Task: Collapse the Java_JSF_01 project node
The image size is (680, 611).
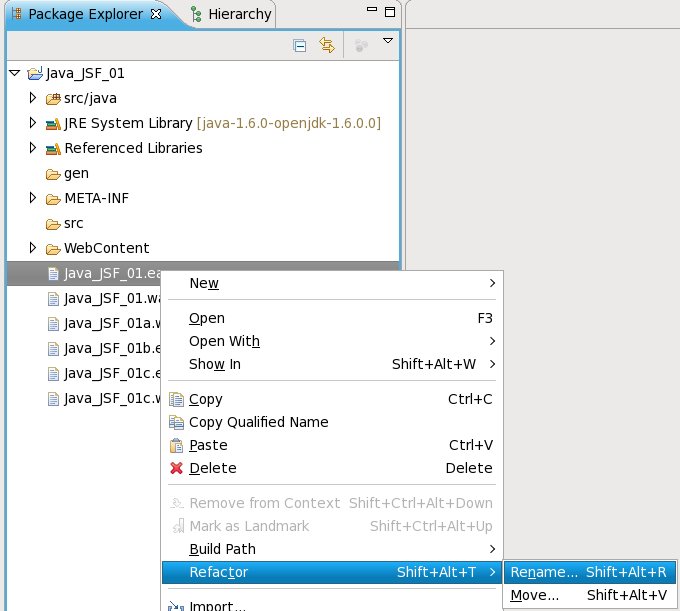Action: tap(14, 73)
